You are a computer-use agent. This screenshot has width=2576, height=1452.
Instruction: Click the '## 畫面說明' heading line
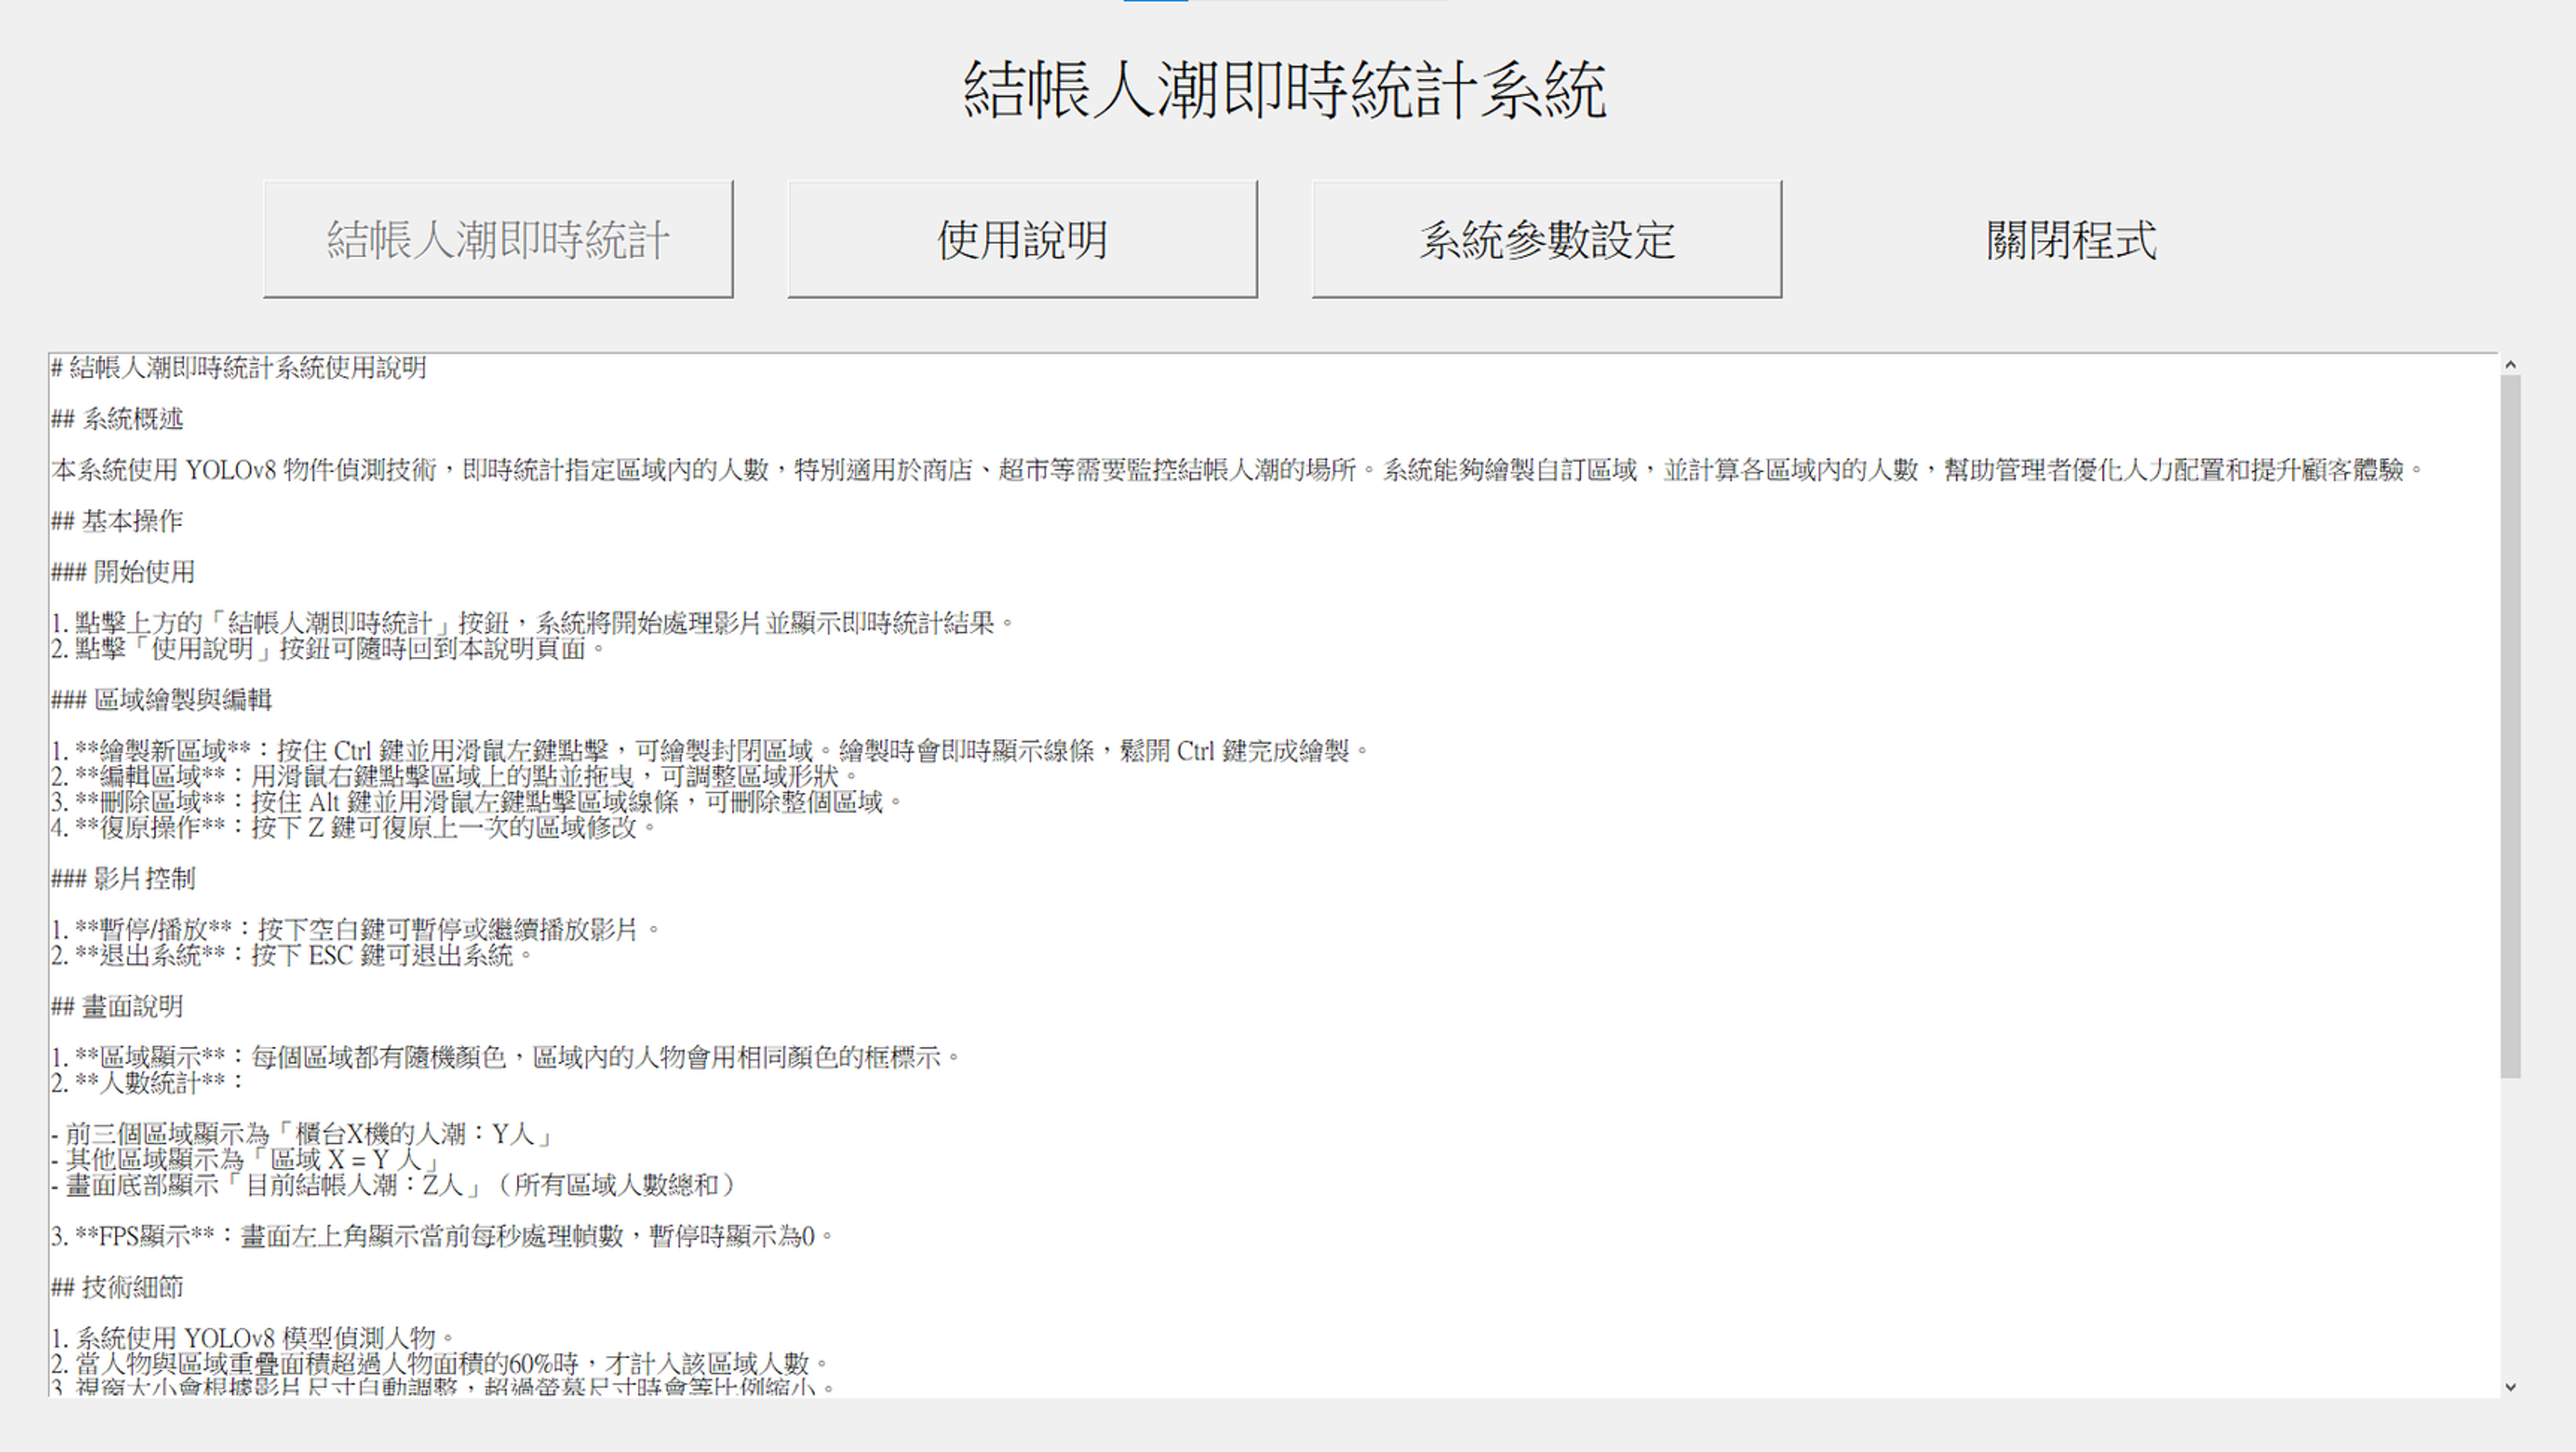[117, 1007]
